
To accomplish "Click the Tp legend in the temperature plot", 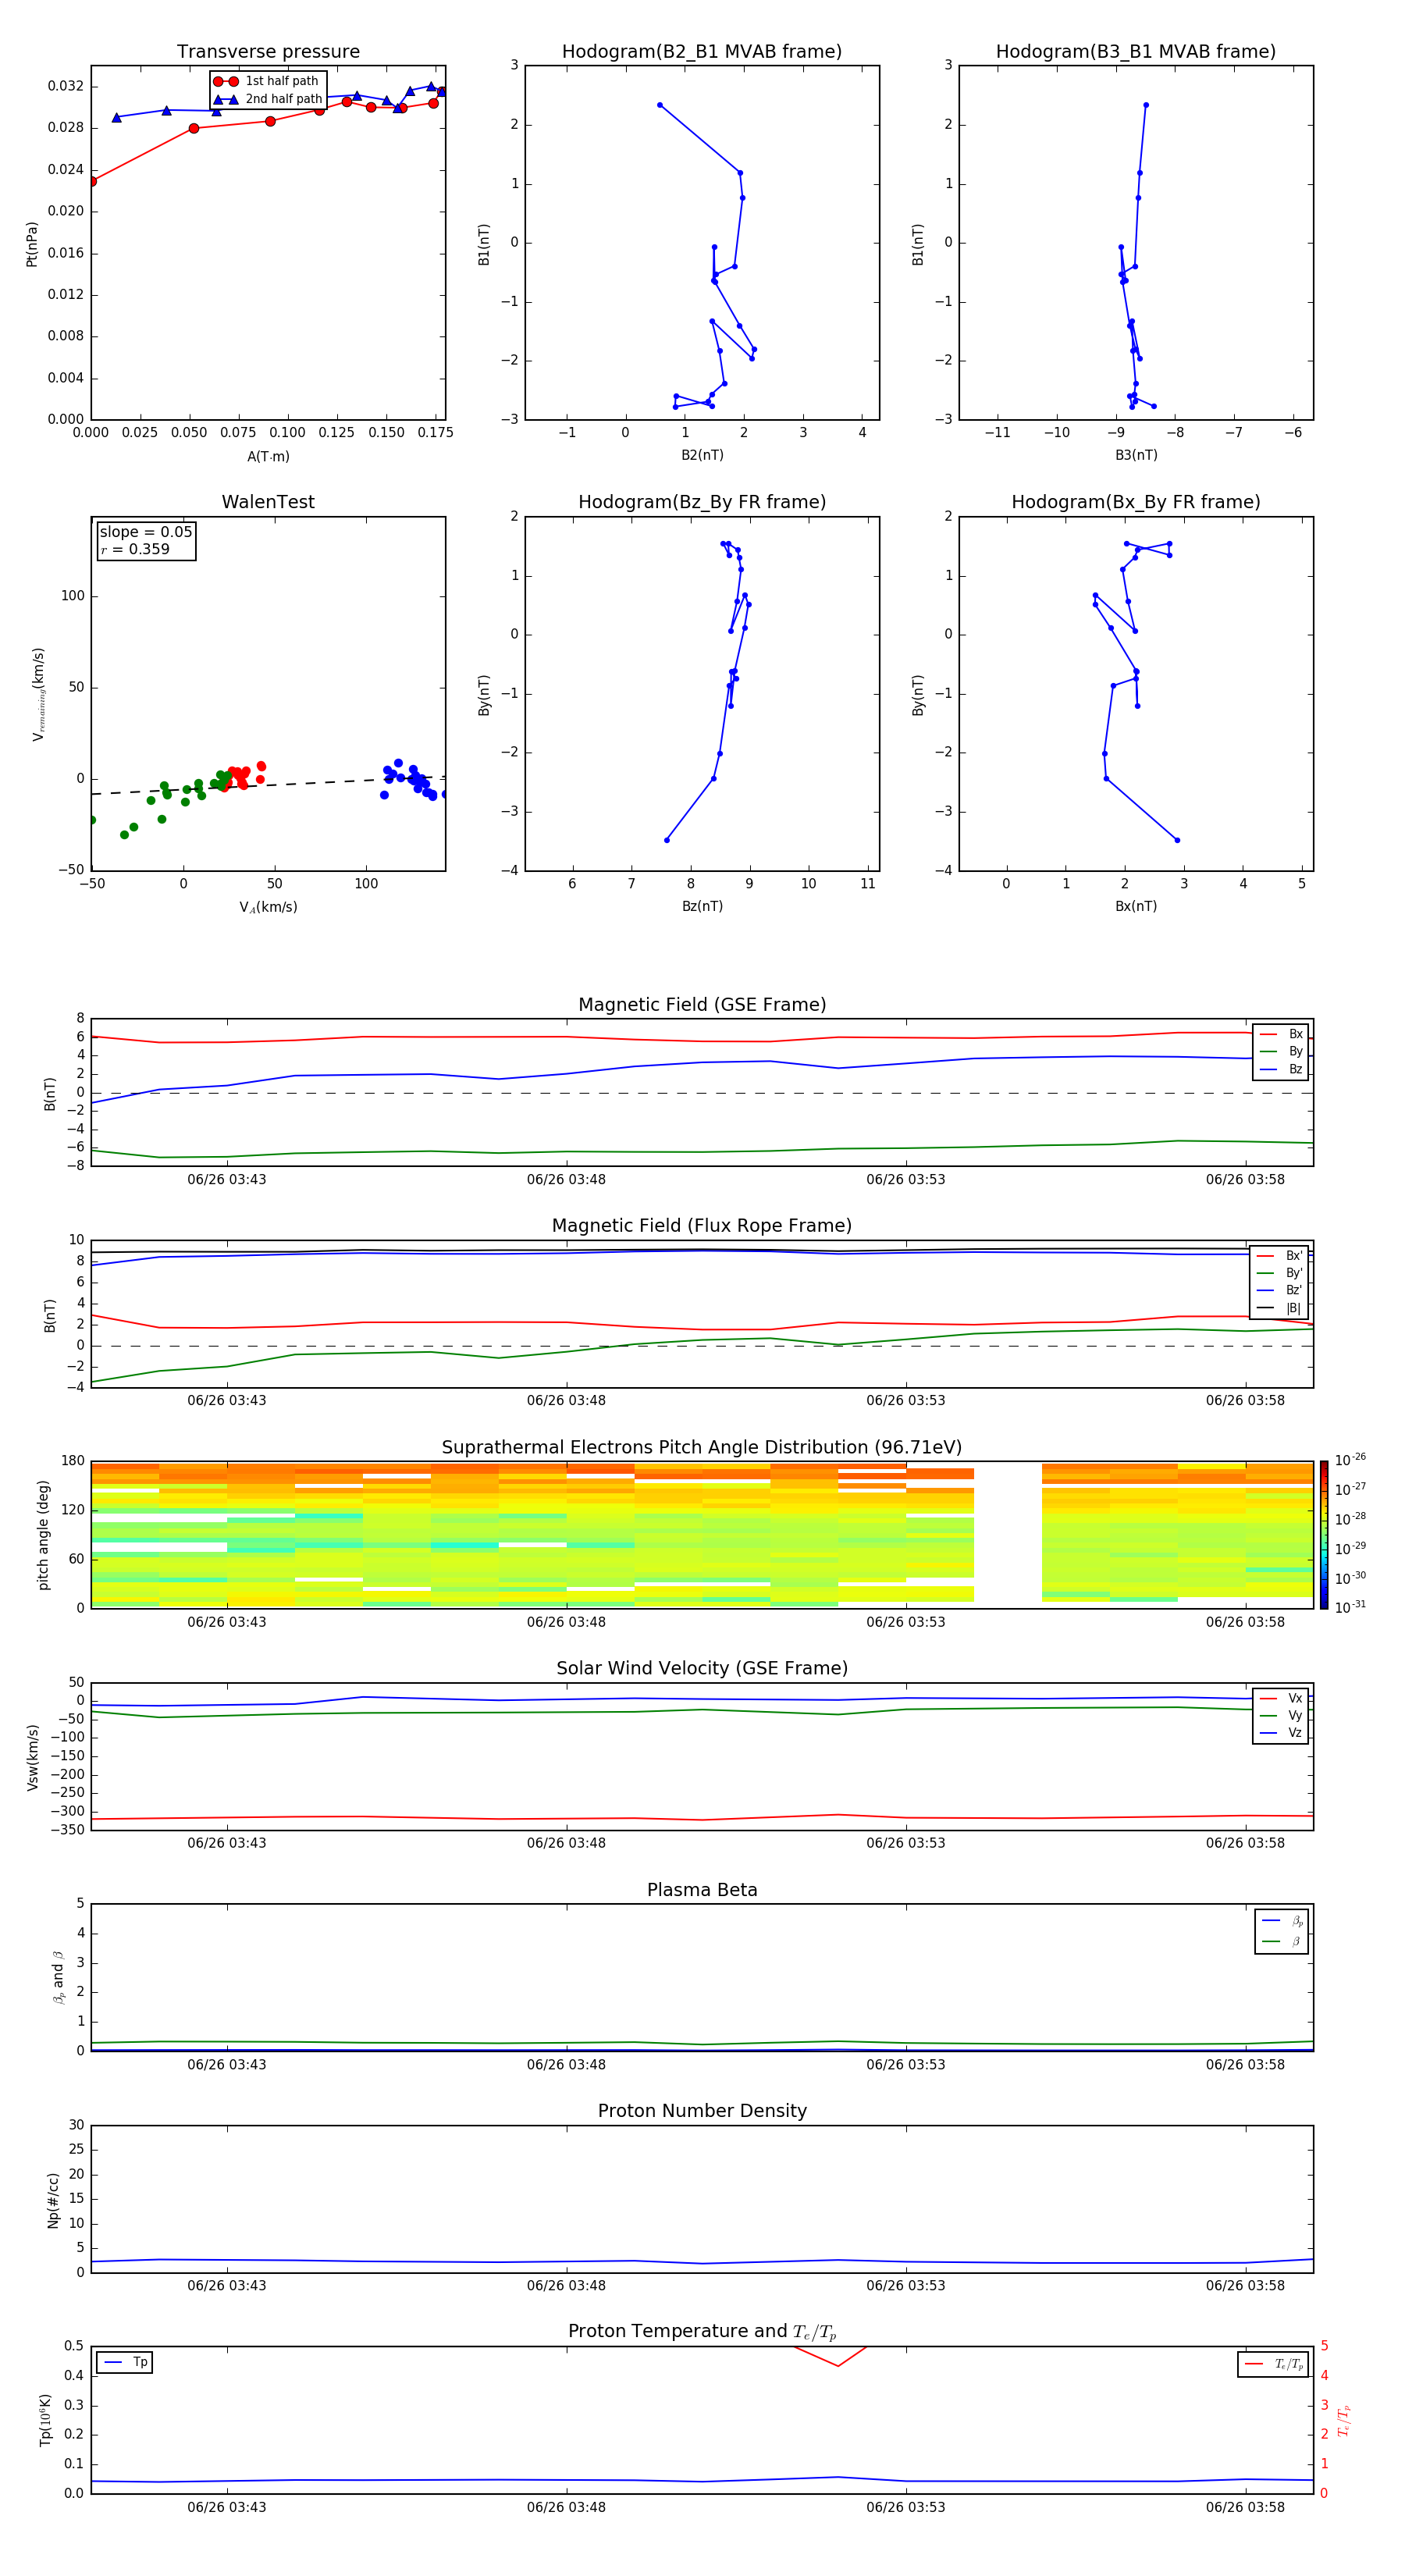I will tap(125, 2362).
